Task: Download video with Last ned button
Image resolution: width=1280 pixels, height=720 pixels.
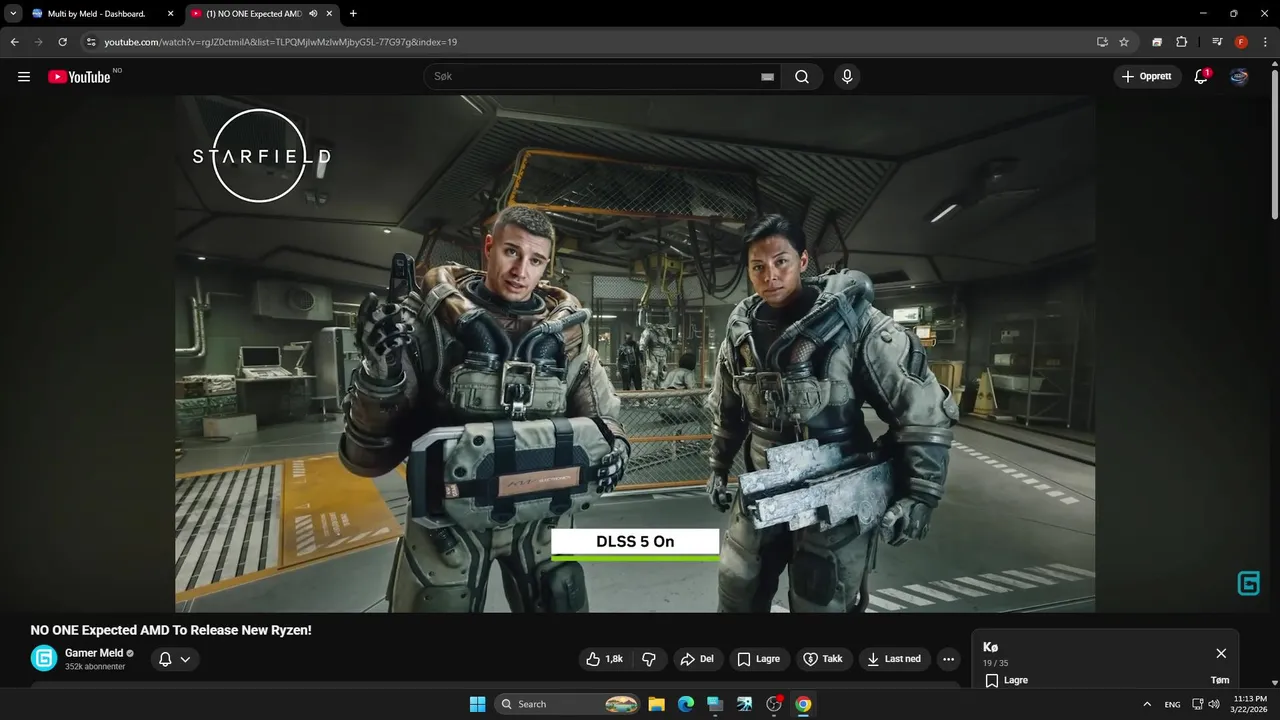Action: pyautogui.click(x=895, y=659)
